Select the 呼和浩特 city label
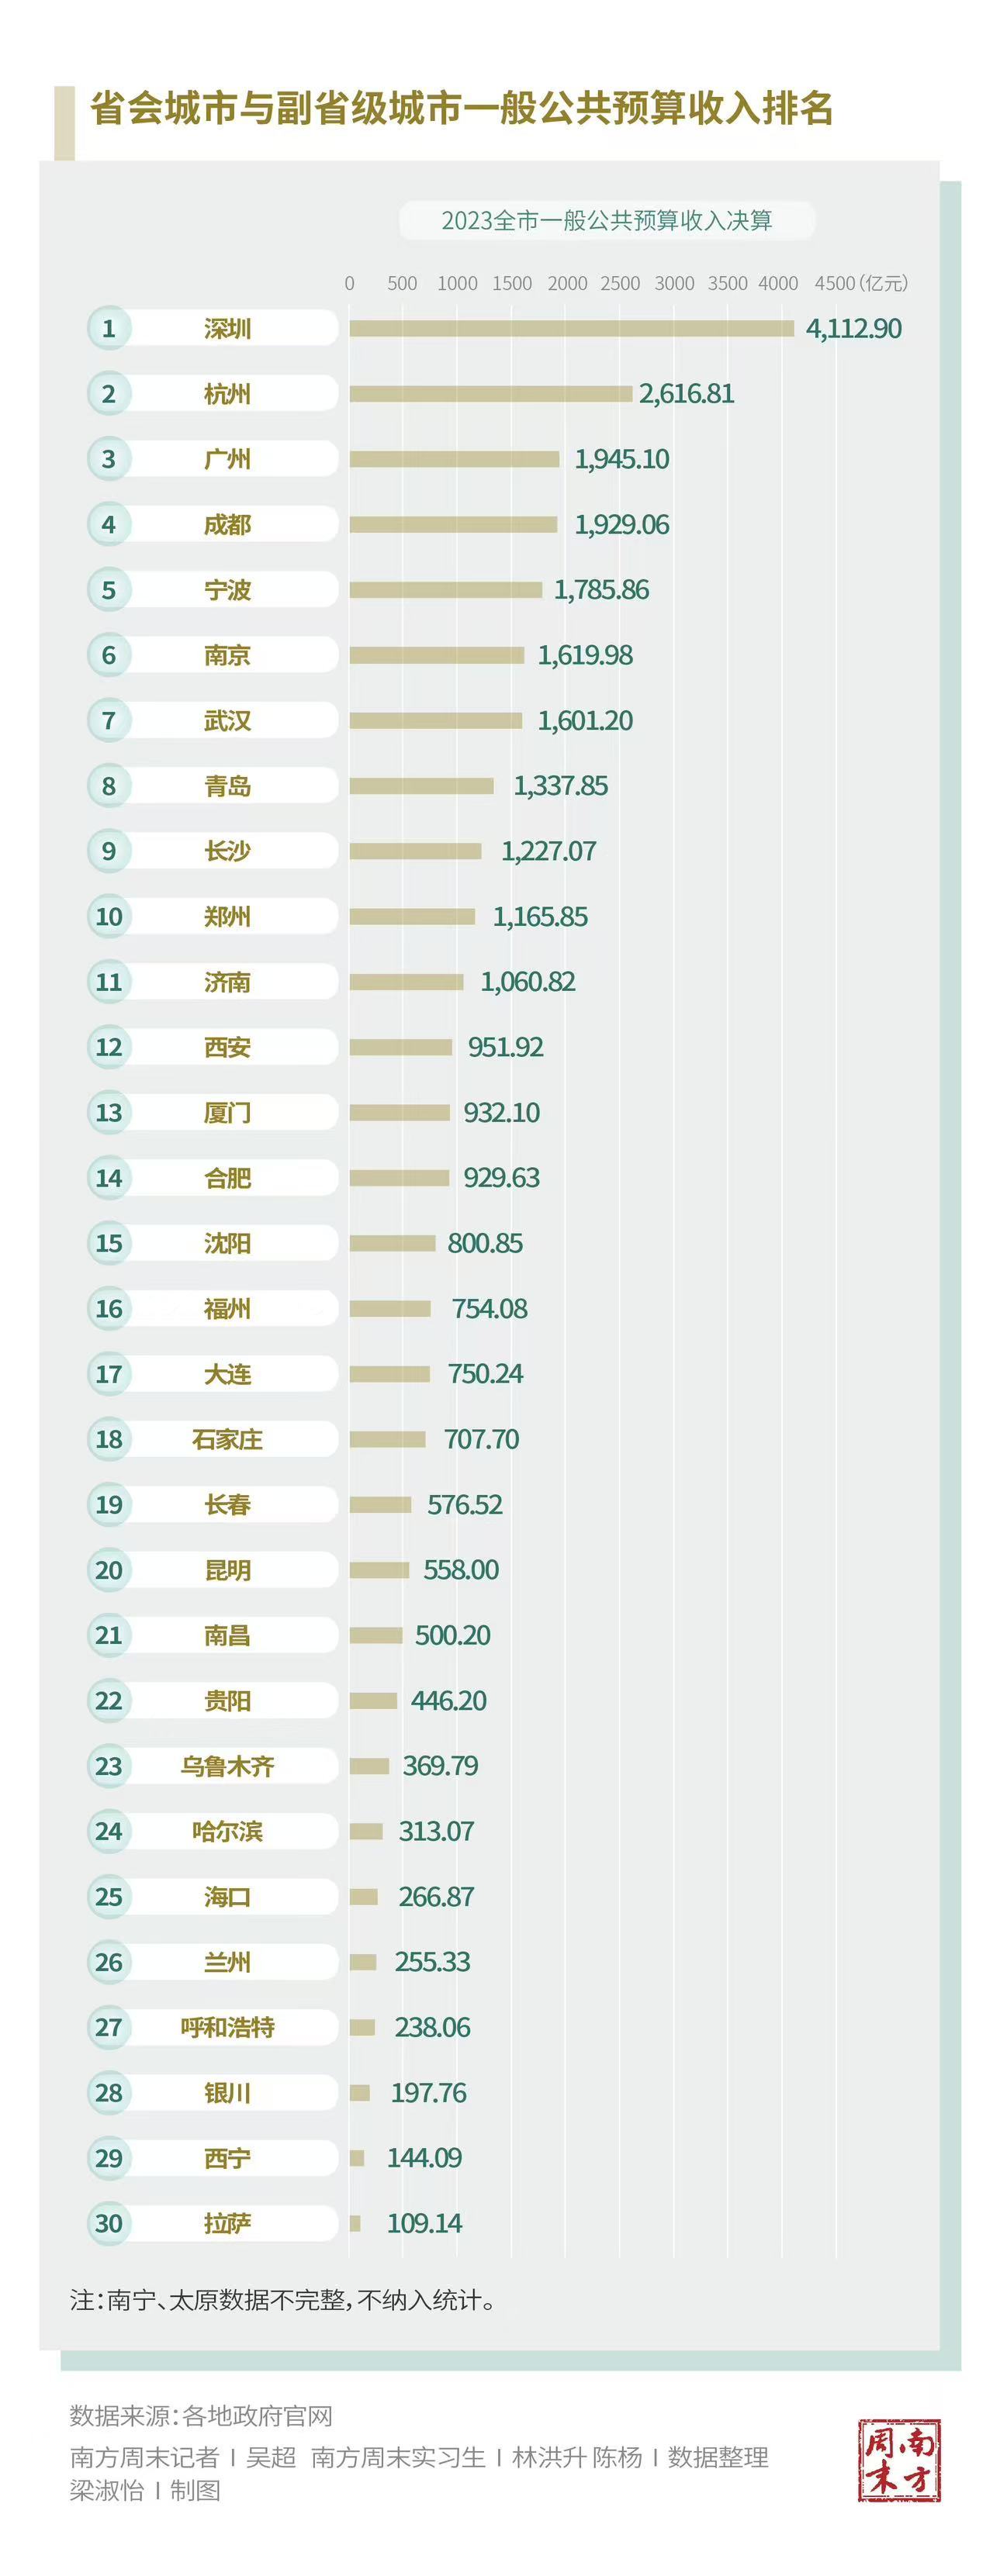 click(x=227, y=2027)
